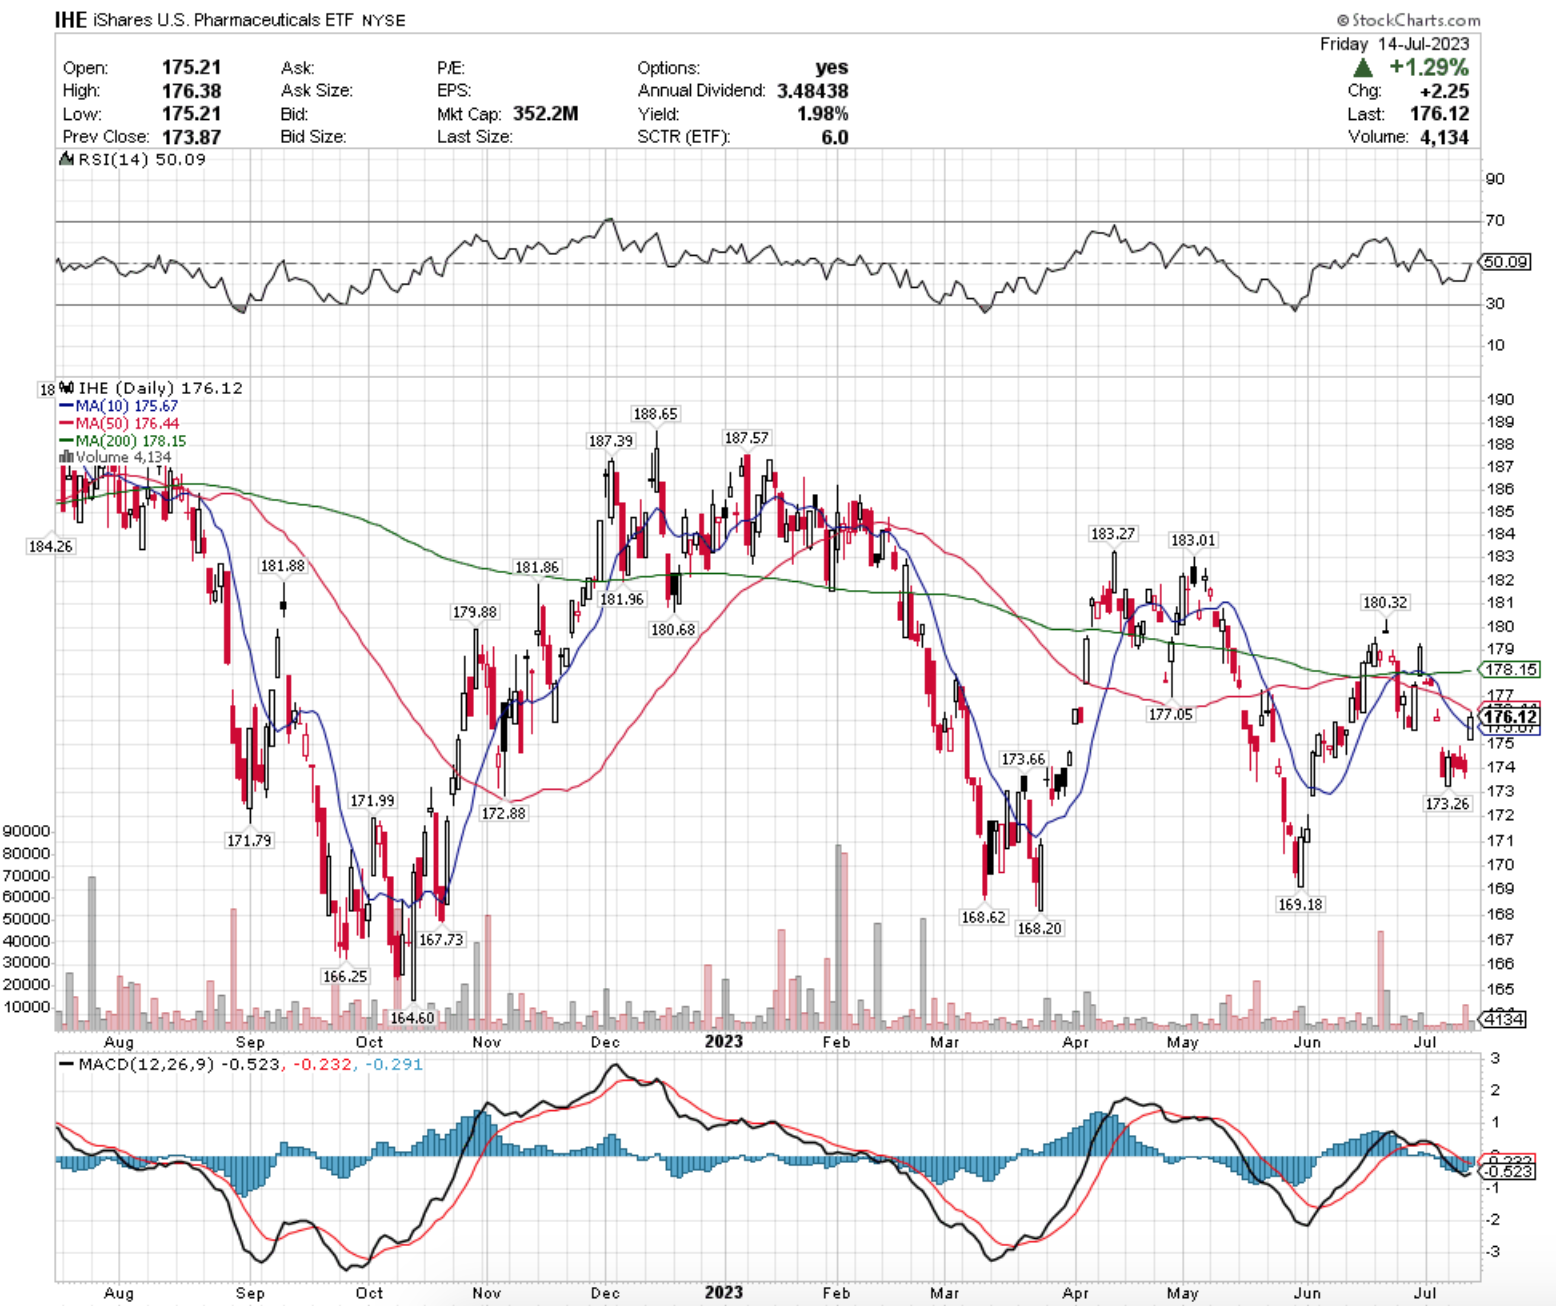Click the StockCharts.com copyright watermark link
This screenshot has width=1556, height=1306.
point(1408,20)
